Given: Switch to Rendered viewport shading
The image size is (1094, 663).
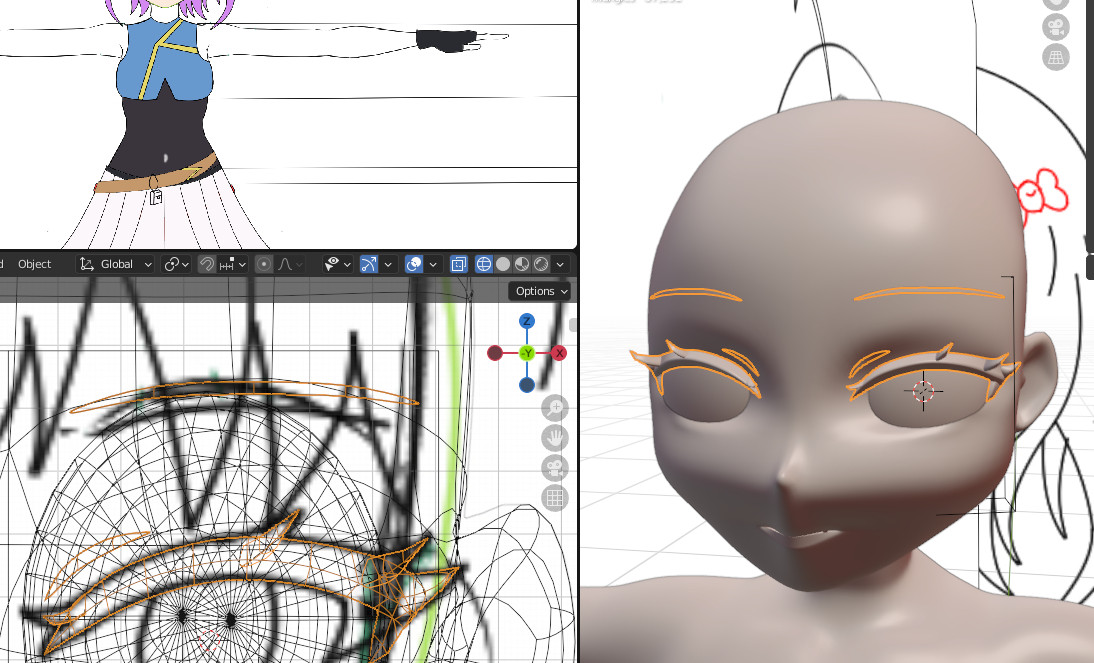Looking at the screenshot, I should pos(541,264).
